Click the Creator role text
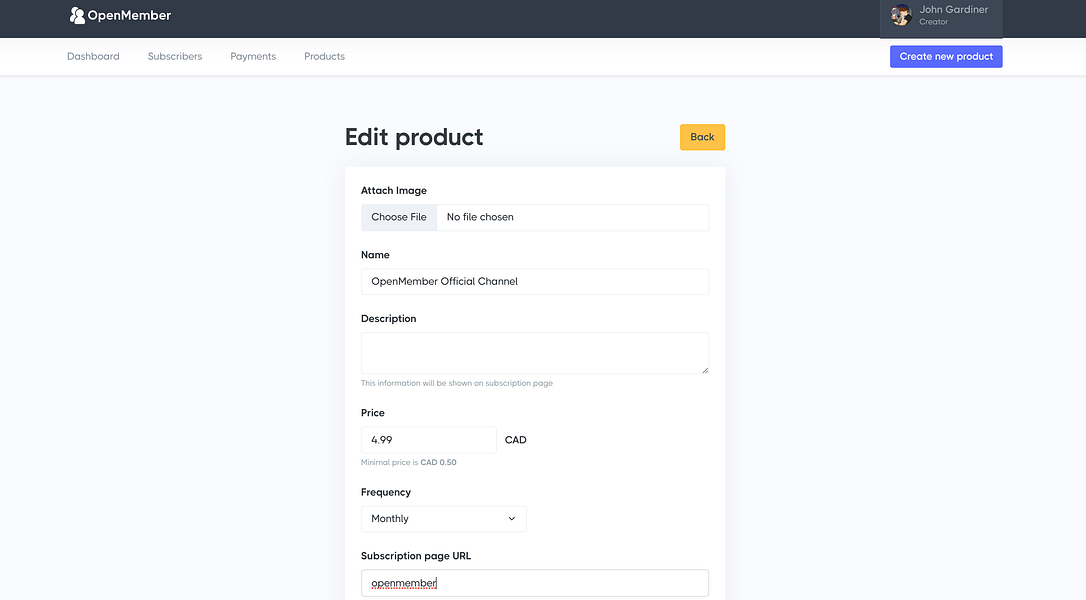The image size is (1086, 600). click(x=933, y=22)
